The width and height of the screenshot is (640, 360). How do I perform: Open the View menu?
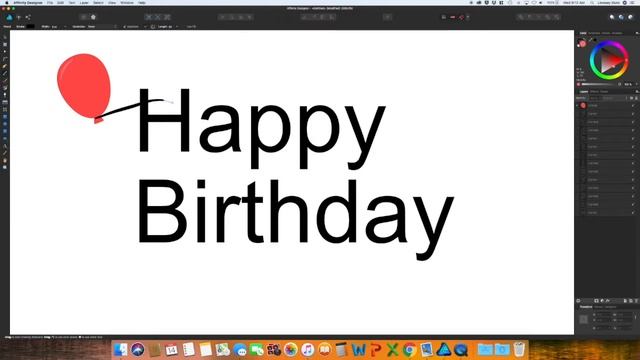112,2
